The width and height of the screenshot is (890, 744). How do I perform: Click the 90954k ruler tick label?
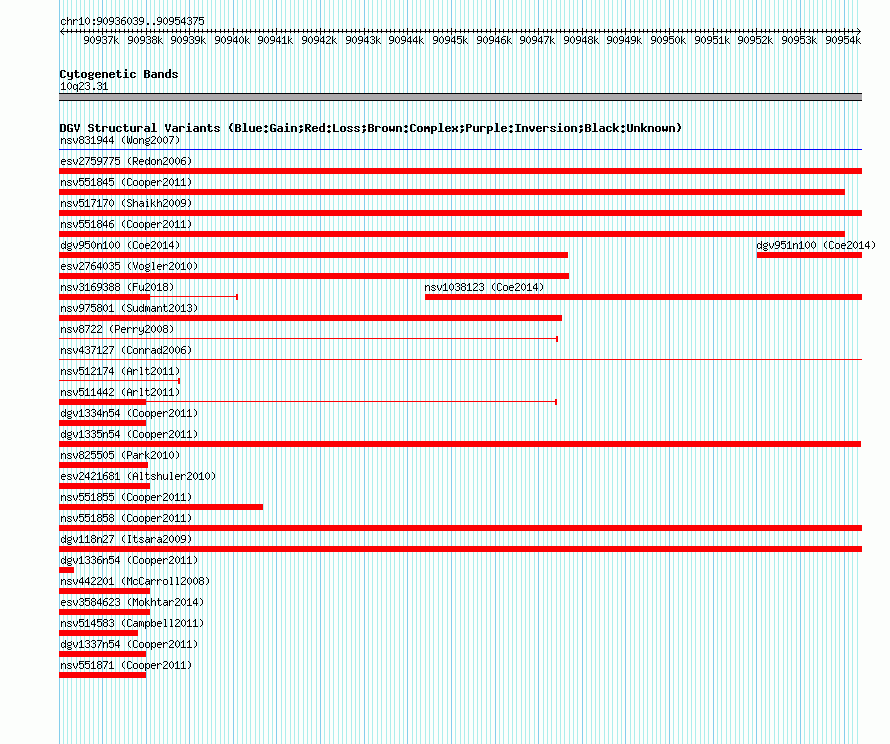pos(843,40)
